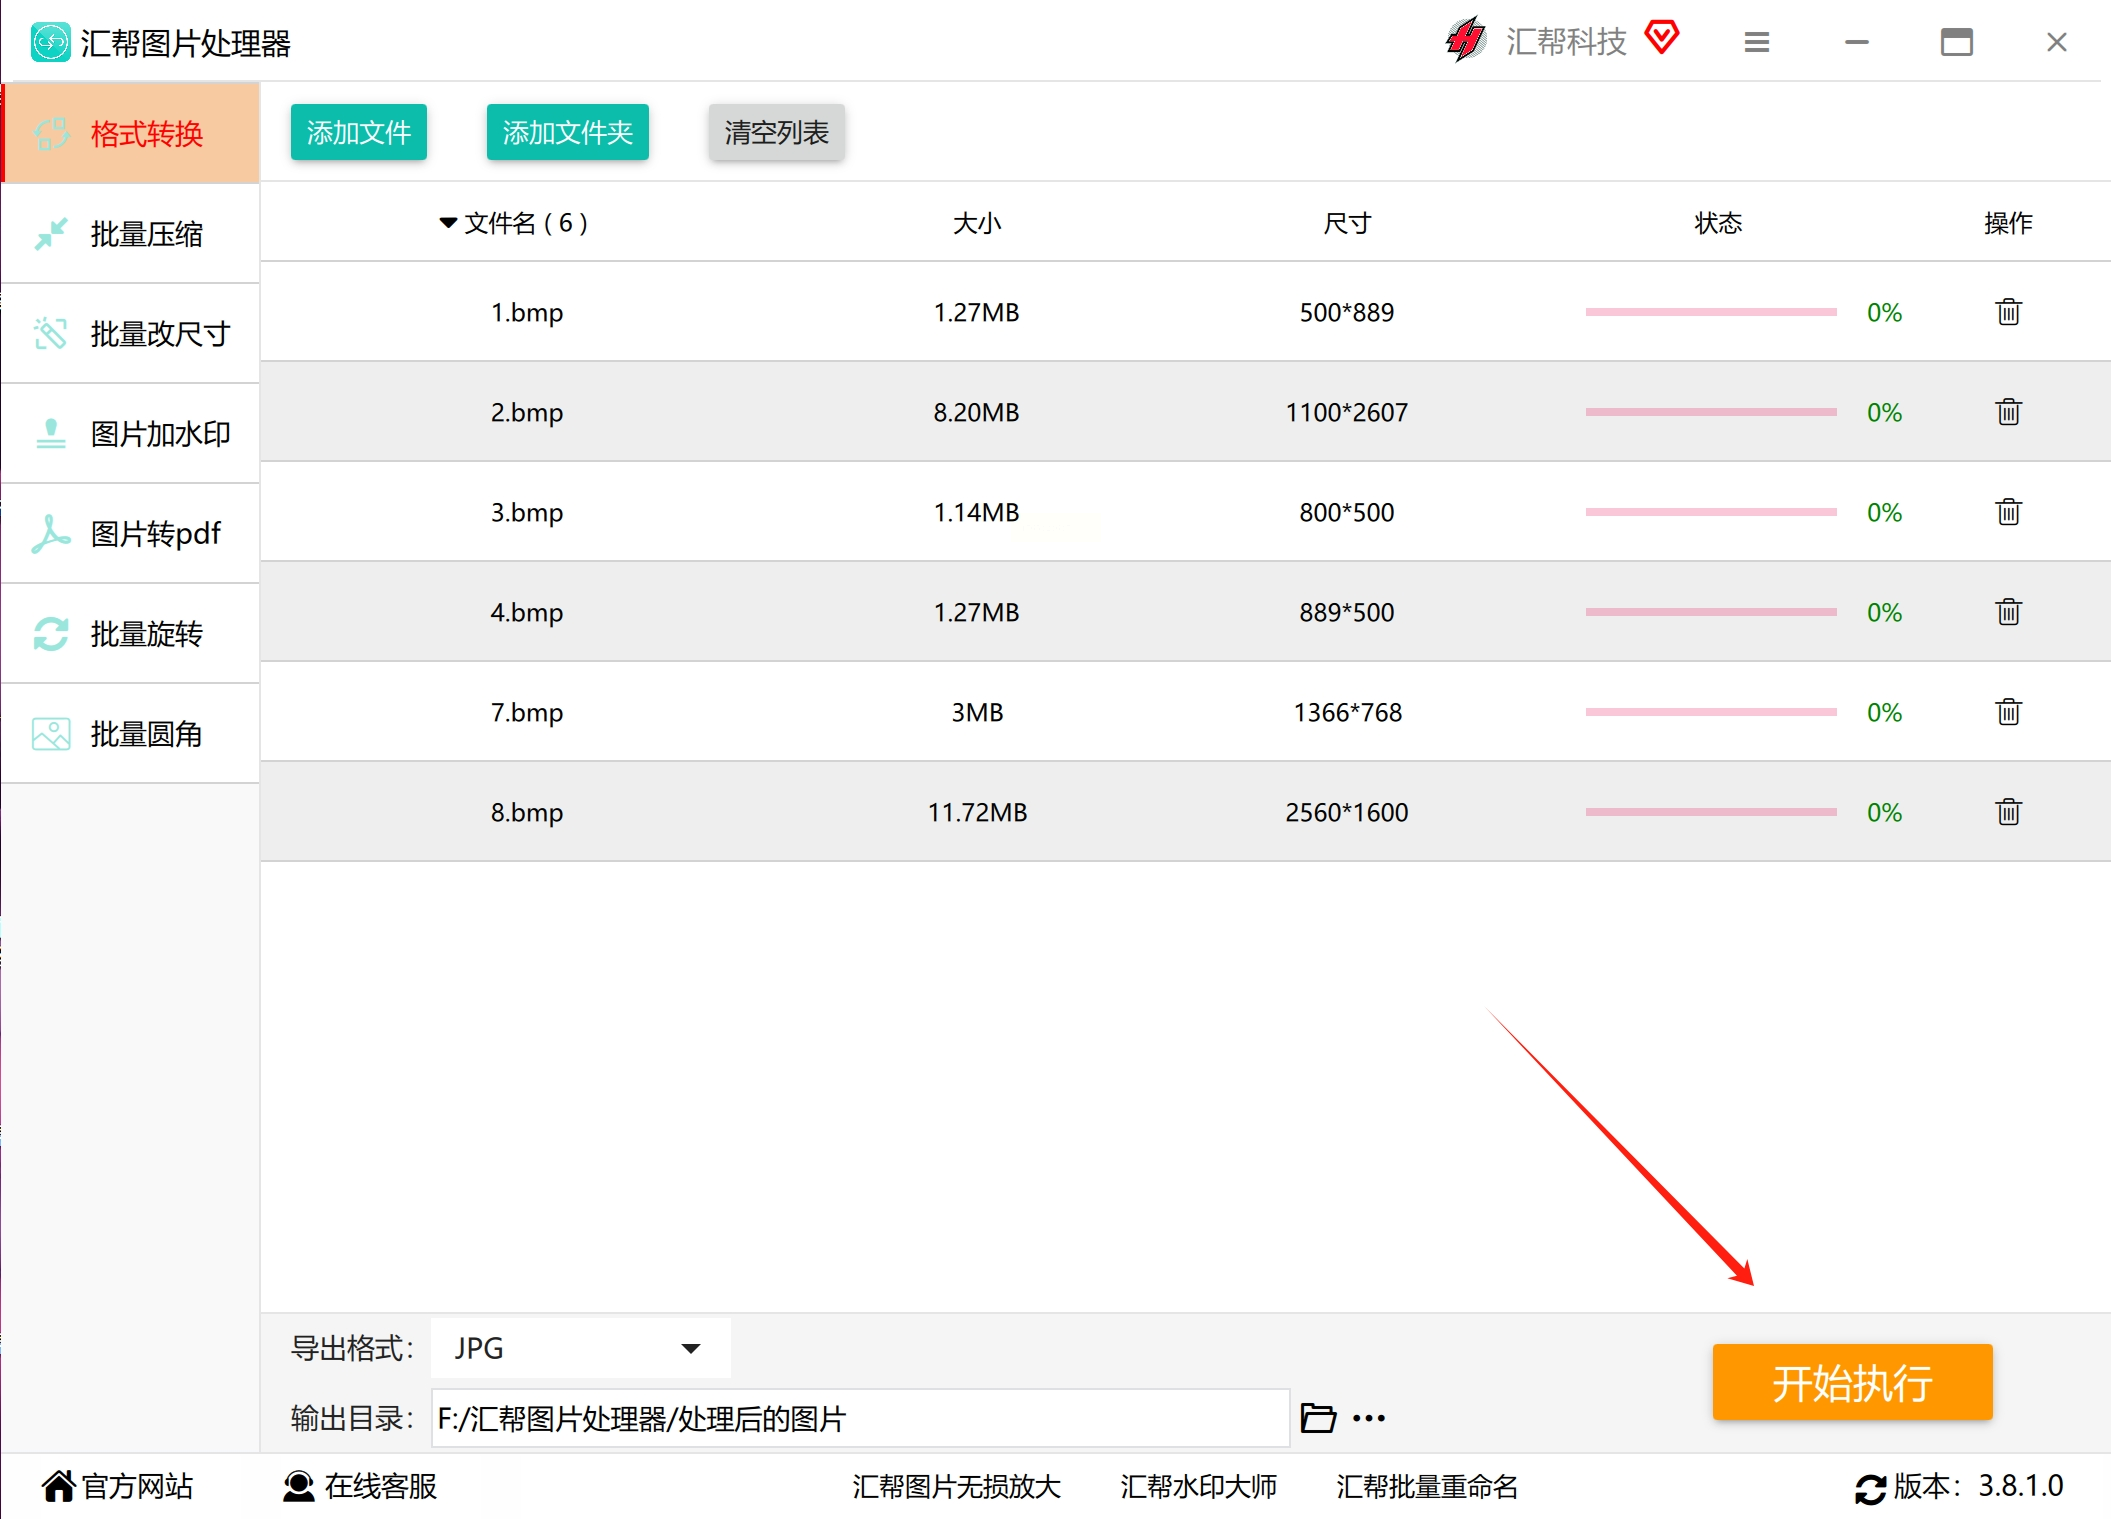Click the red VIP diamond icon
Image resolution: width=2111 pixels, height=1519 pixels.
click(1662, 38)
